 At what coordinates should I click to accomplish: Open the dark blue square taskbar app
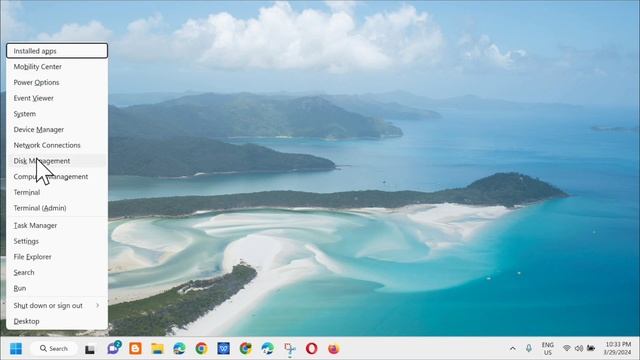point(223,349)
